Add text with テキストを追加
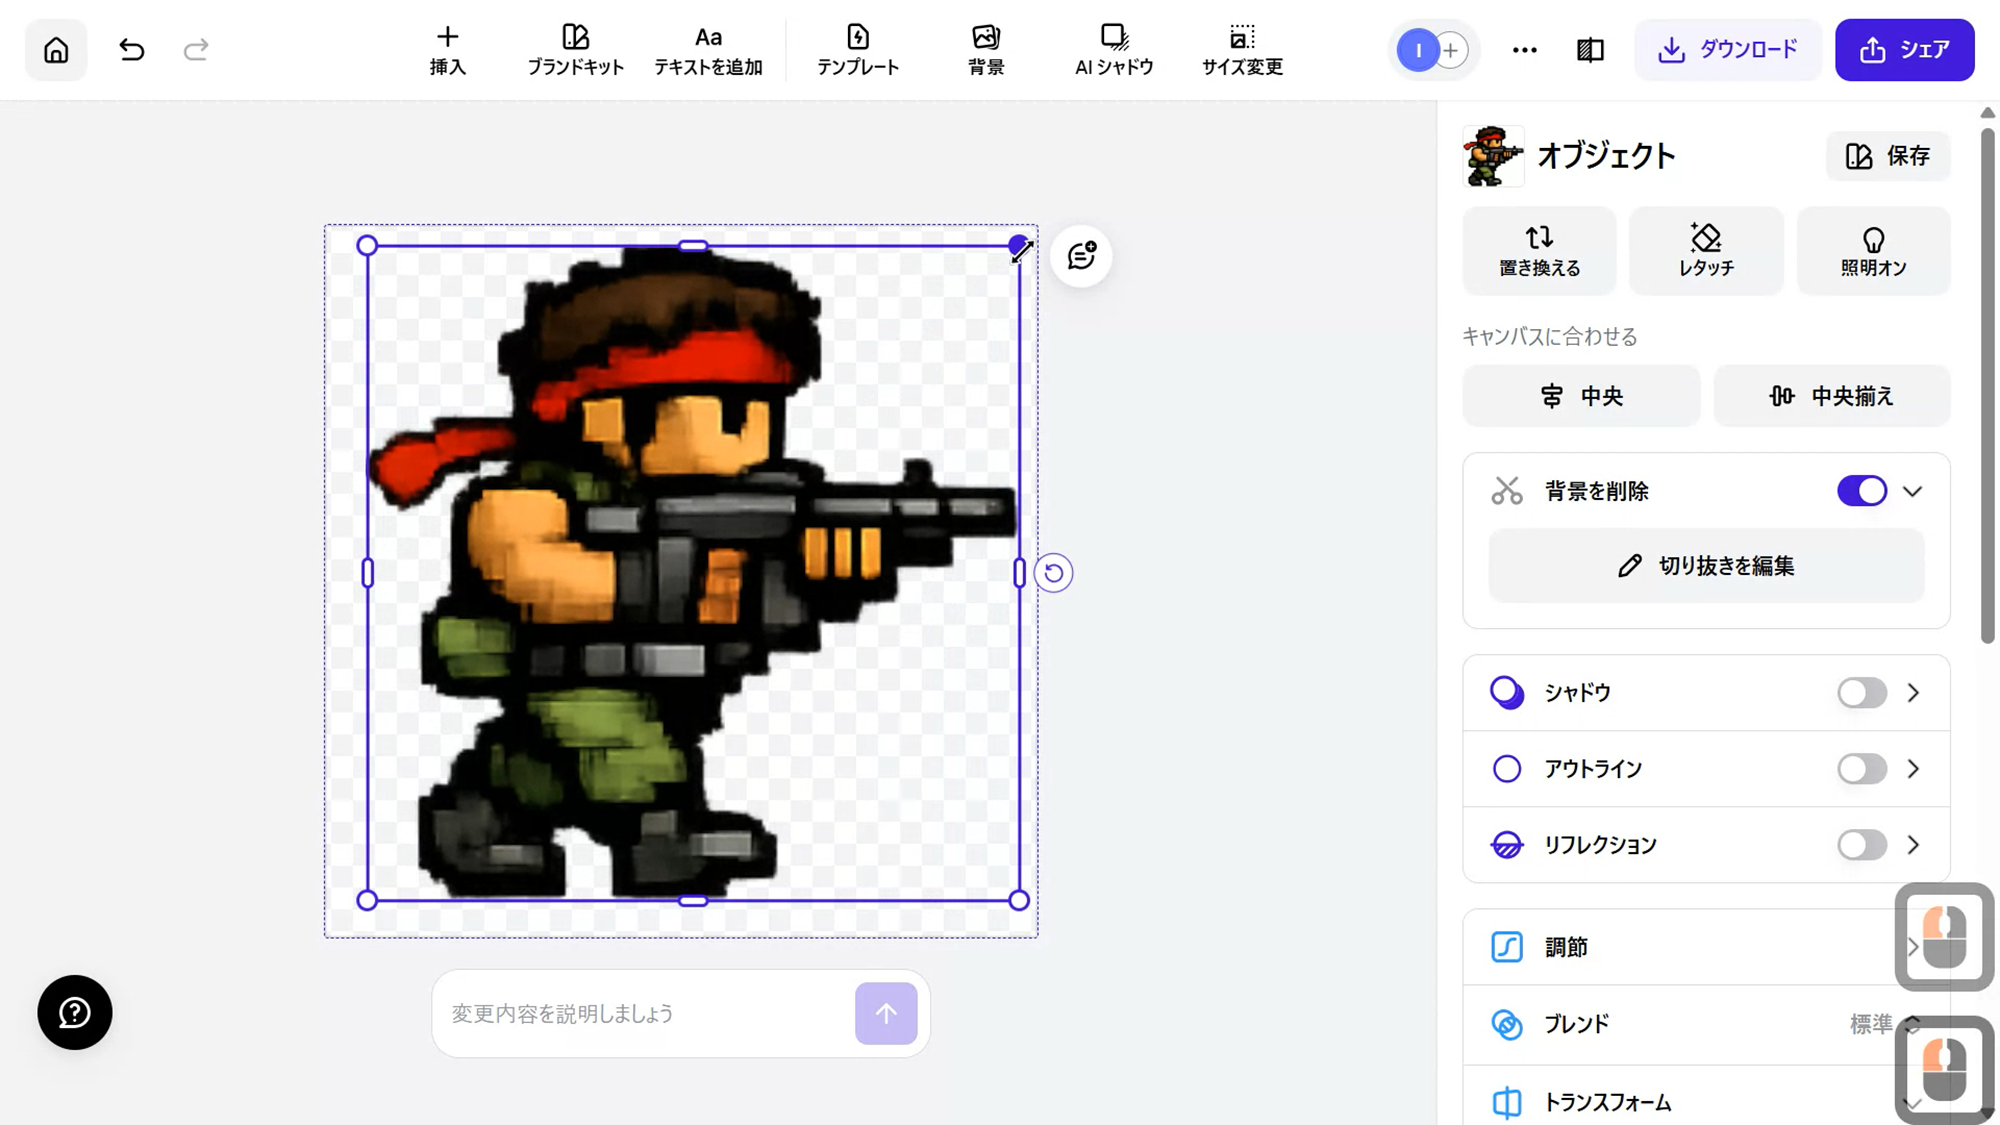The height and width of the screenshot is (1125, 2000). 708,50
